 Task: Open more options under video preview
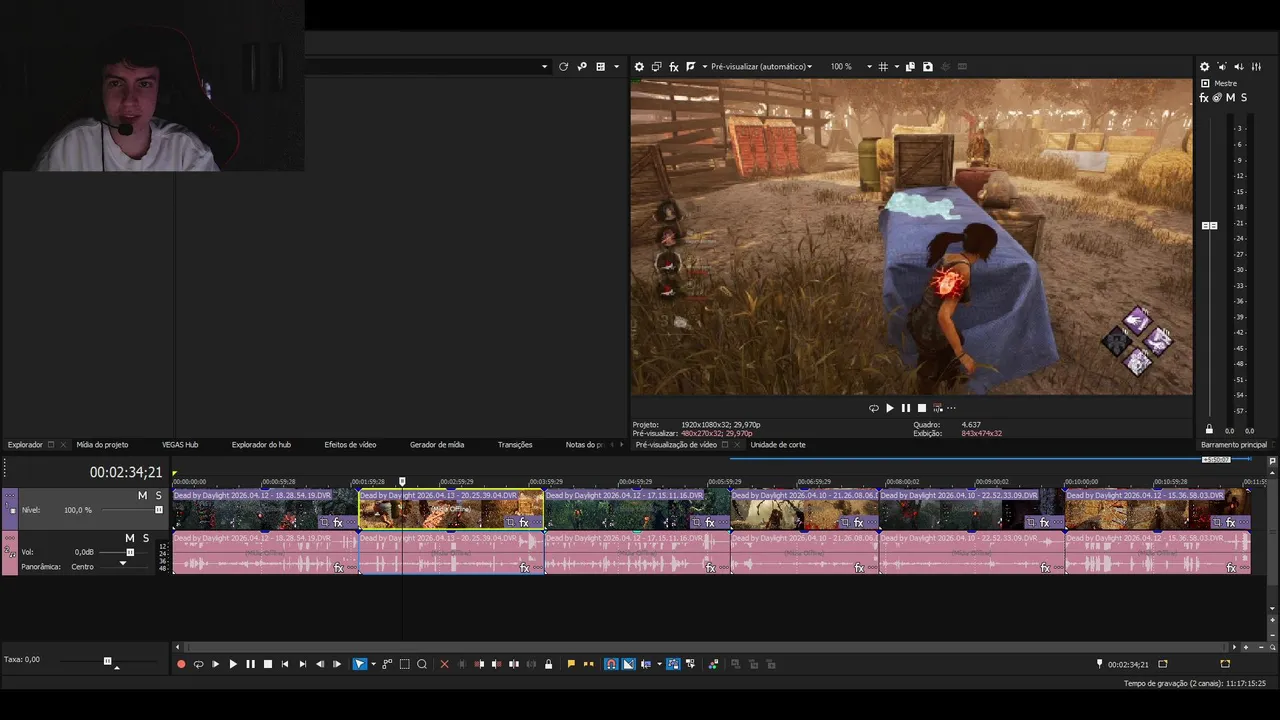pyautogui.click(x=950, y=408)
